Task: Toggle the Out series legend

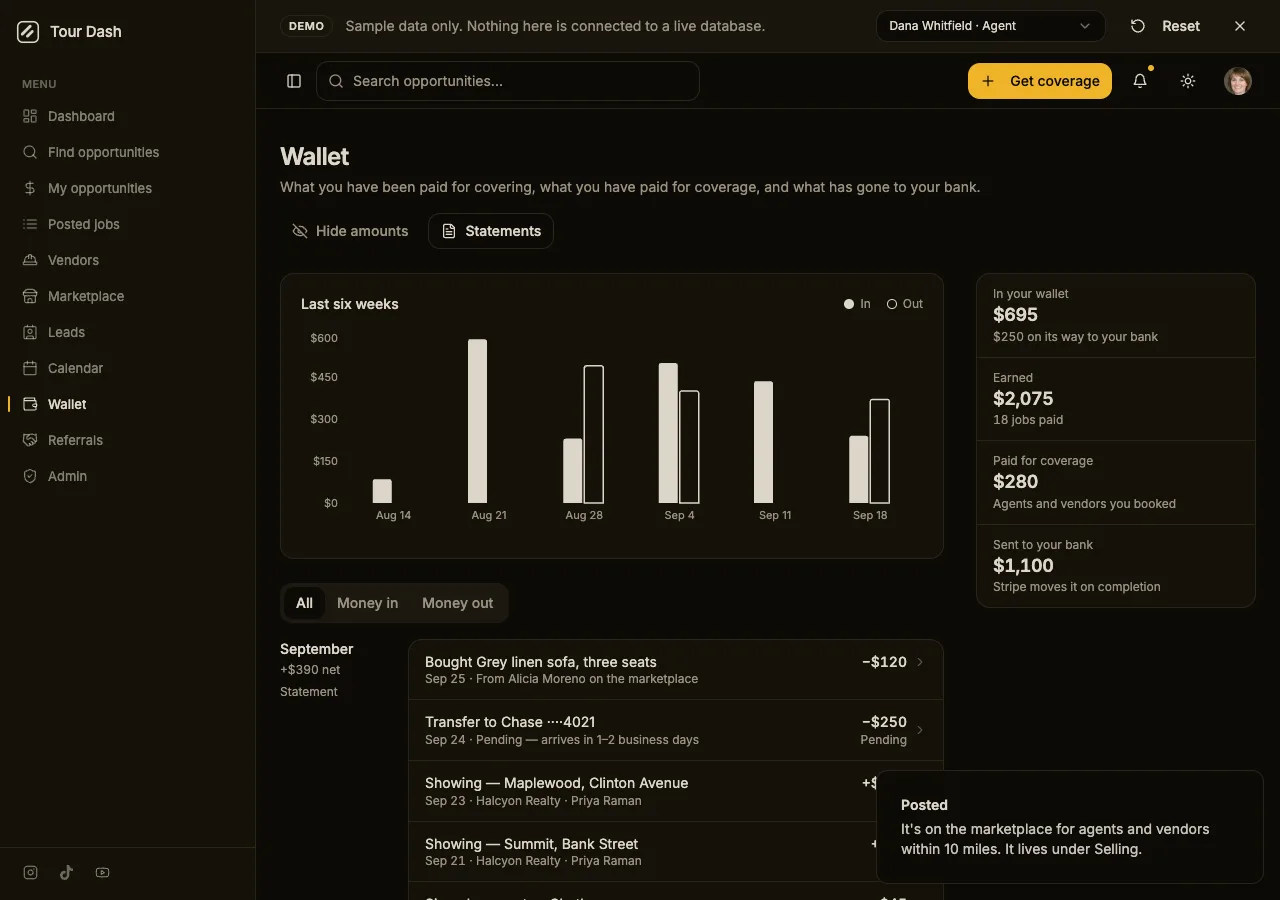Action: pyautogui.click(x=905, y=304)
